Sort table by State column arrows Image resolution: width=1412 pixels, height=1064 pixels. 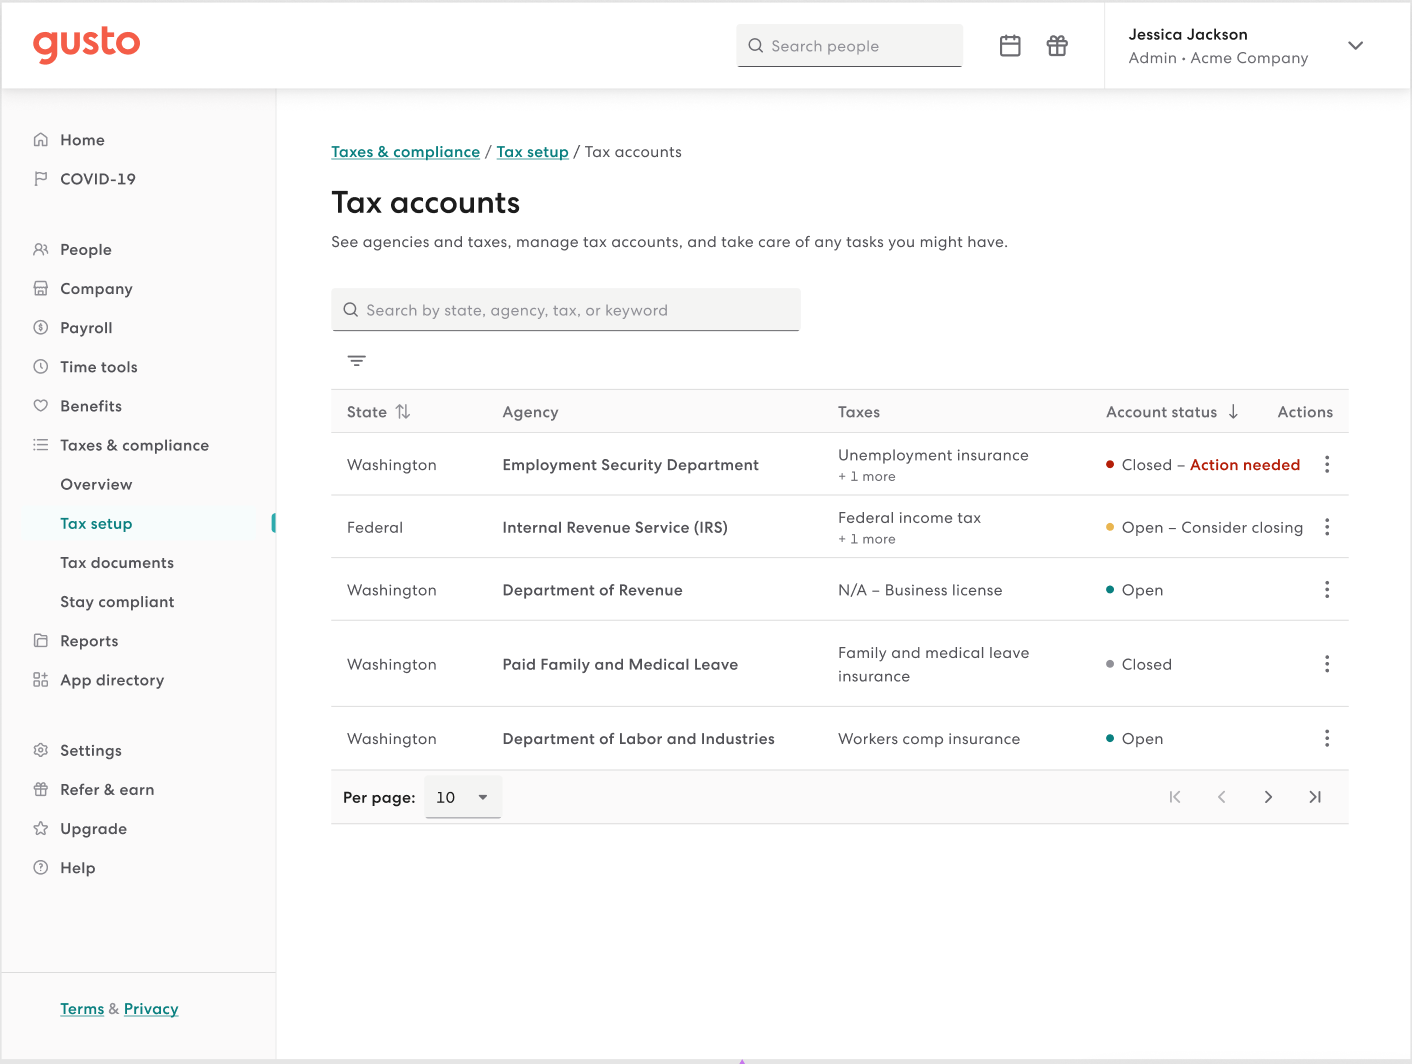[403, 412]
